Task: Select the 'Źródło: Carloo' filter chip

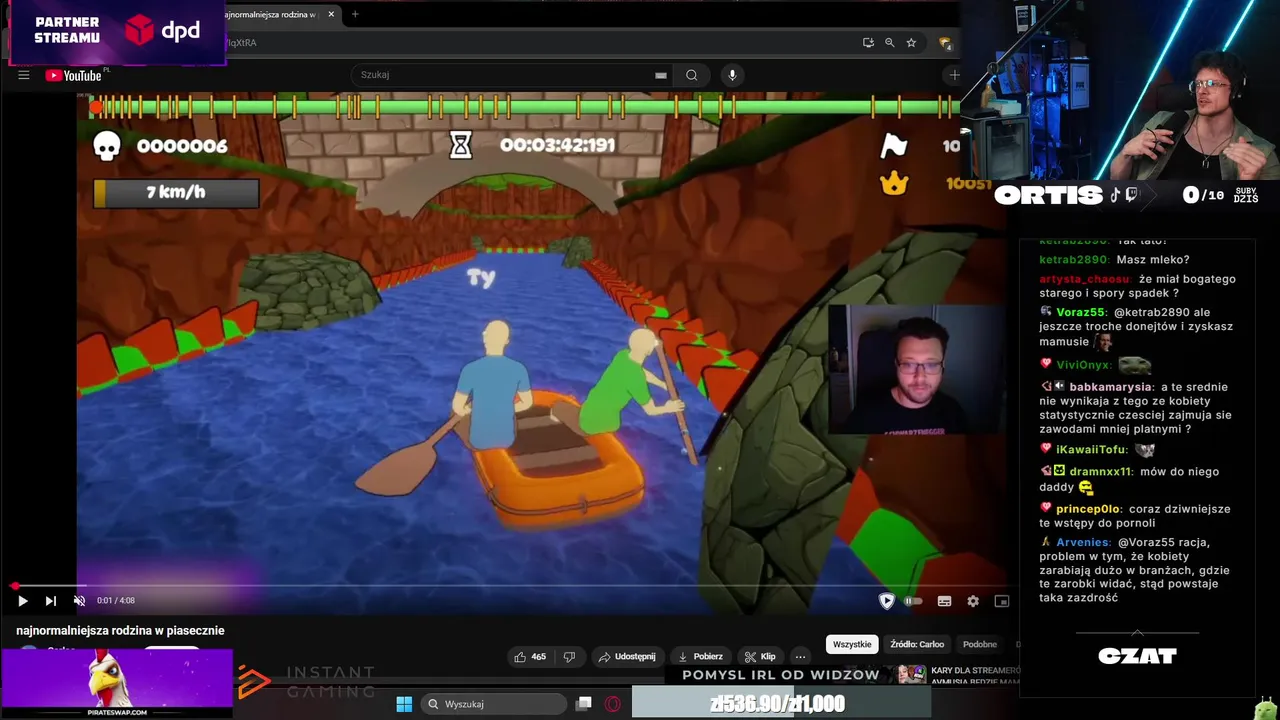Action: click(x=917, y=645)
